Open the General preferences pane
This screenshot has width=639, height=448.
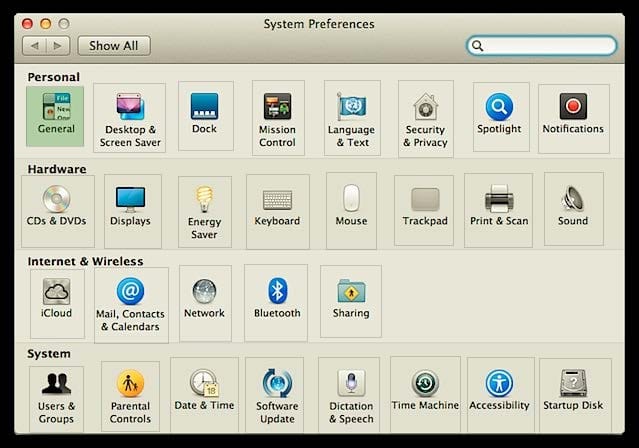pos(55,116)
